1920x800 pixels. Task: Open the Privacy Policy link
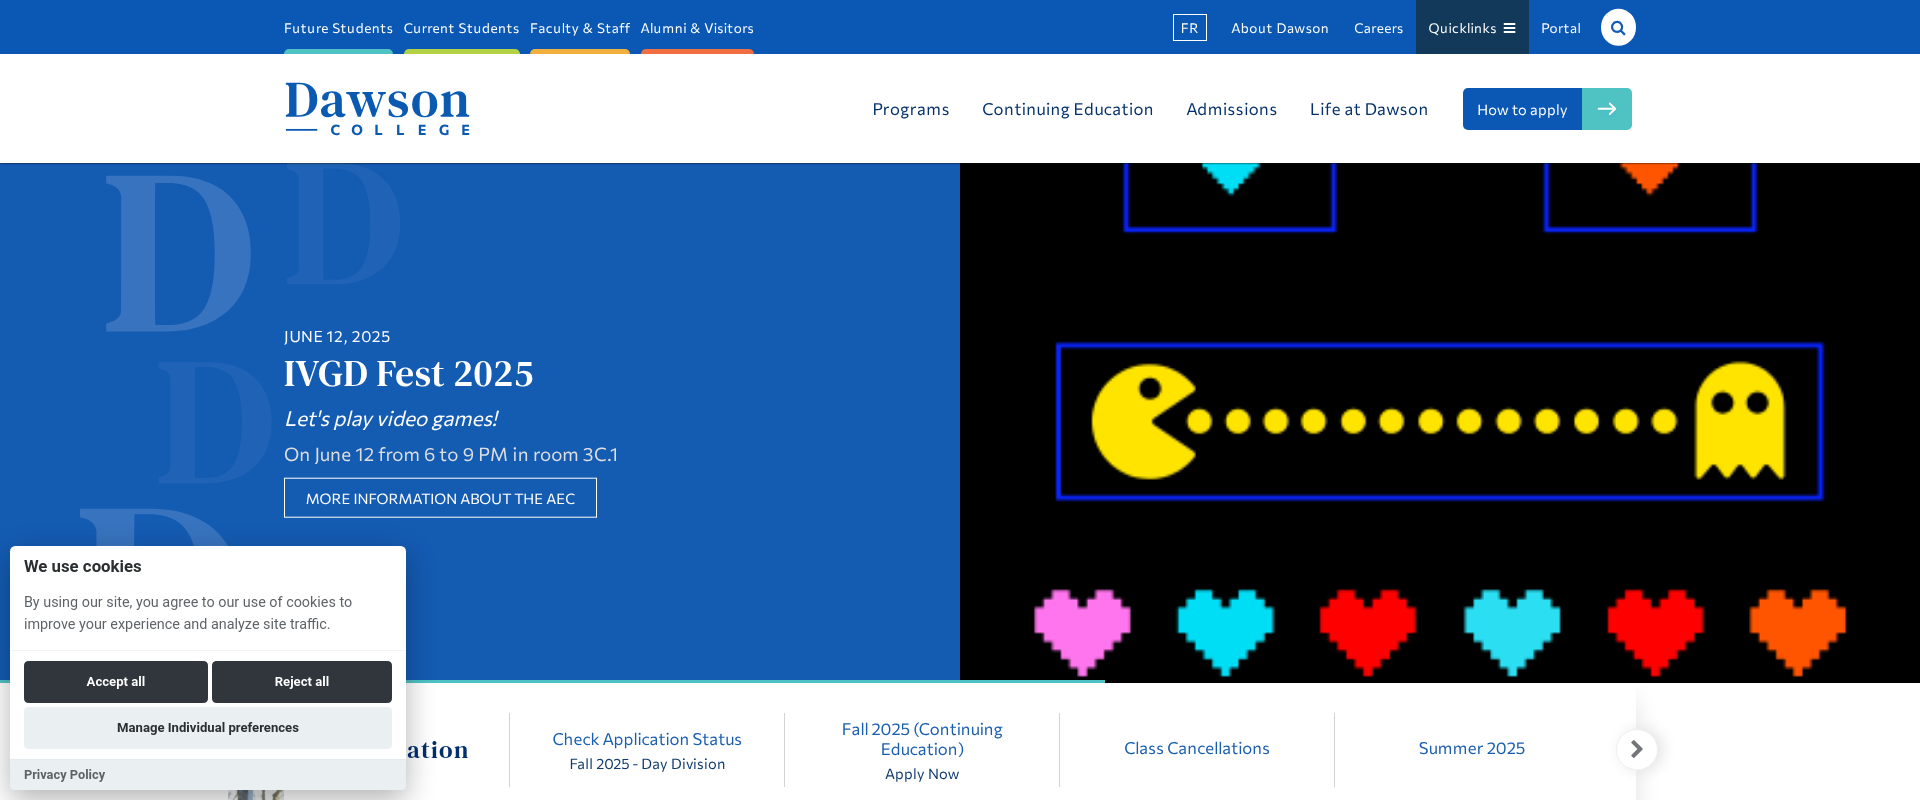click(64, 775)
